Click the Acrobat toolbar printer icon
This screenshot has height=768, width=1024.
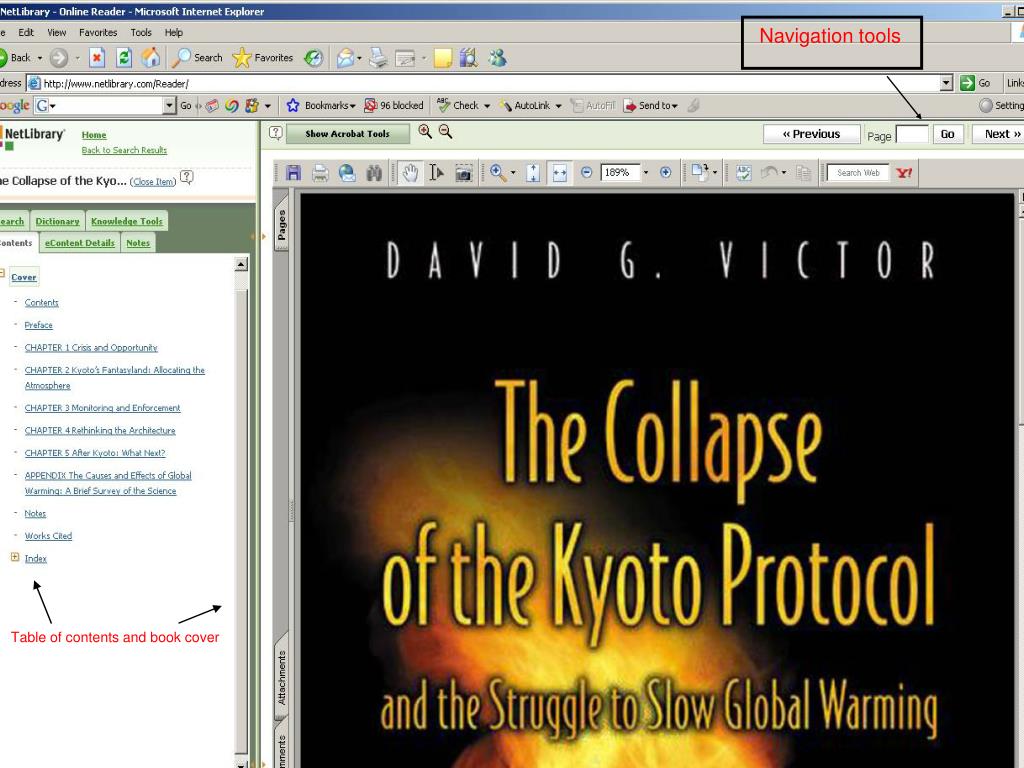[x=320, y=172]
